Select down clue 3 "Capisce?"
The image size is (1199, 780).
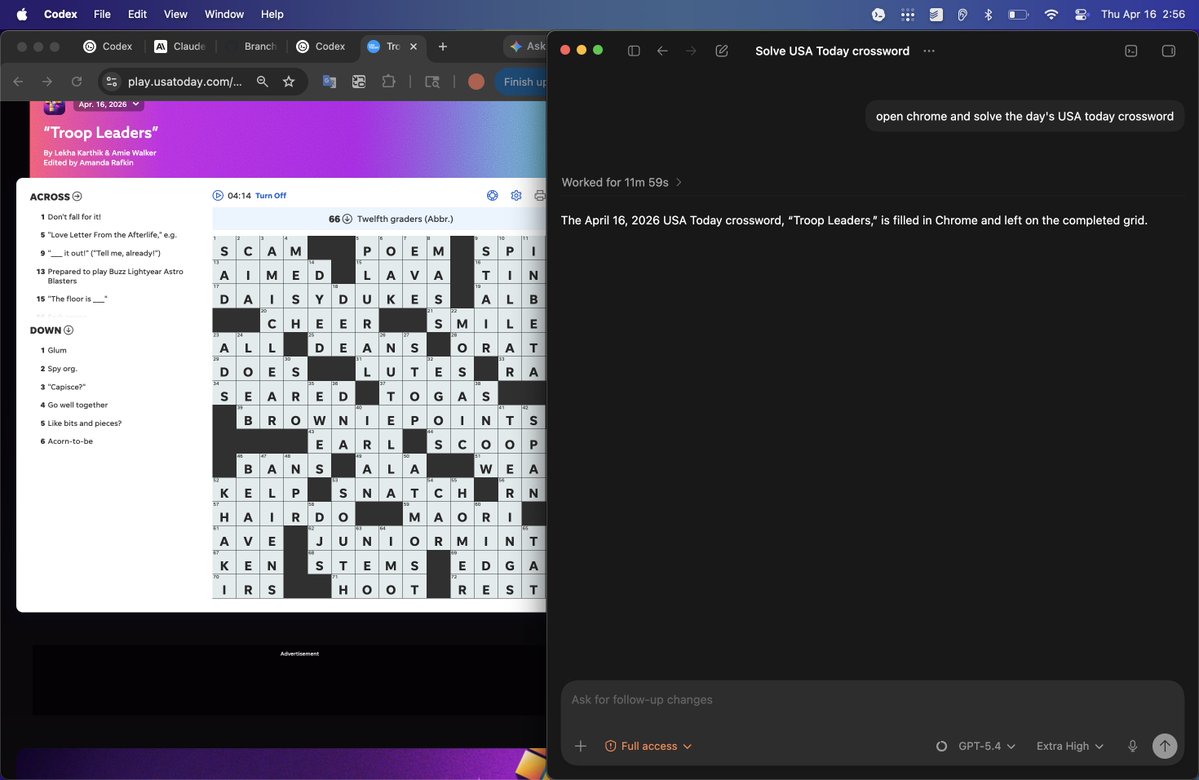click(x=63, y=387)
